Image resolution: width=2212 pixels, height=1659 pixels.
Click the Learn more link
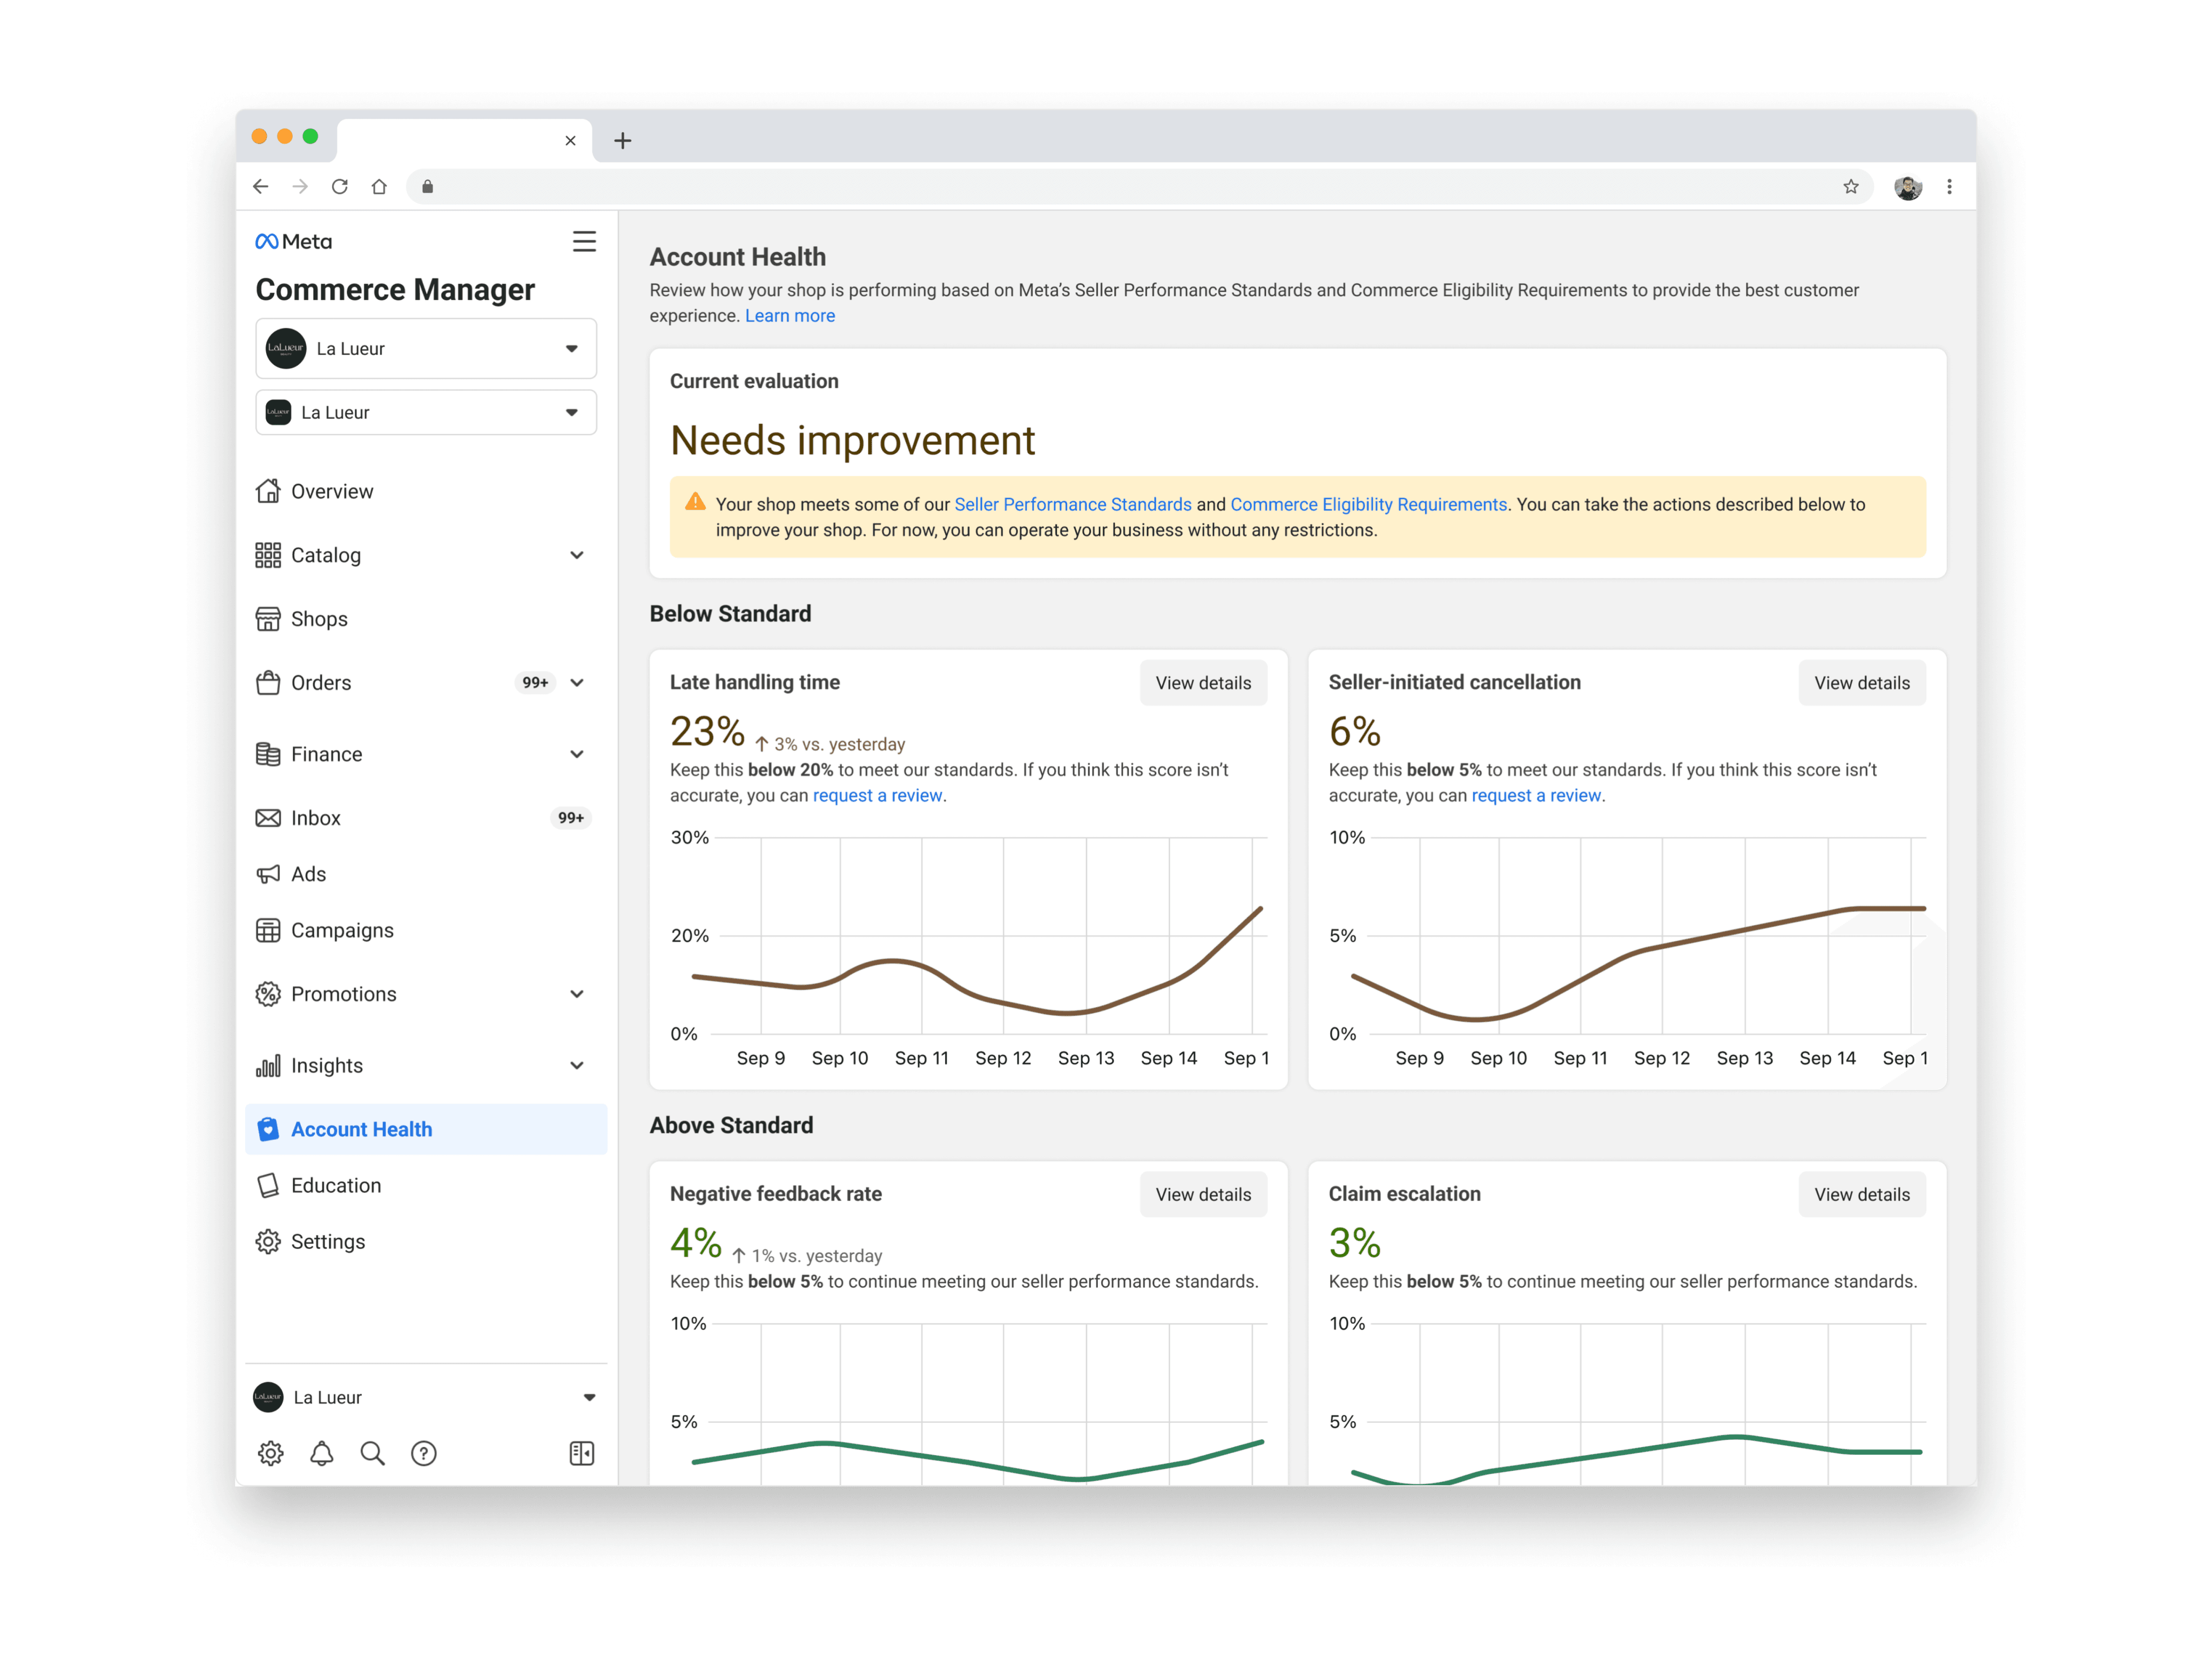(790, 316)
